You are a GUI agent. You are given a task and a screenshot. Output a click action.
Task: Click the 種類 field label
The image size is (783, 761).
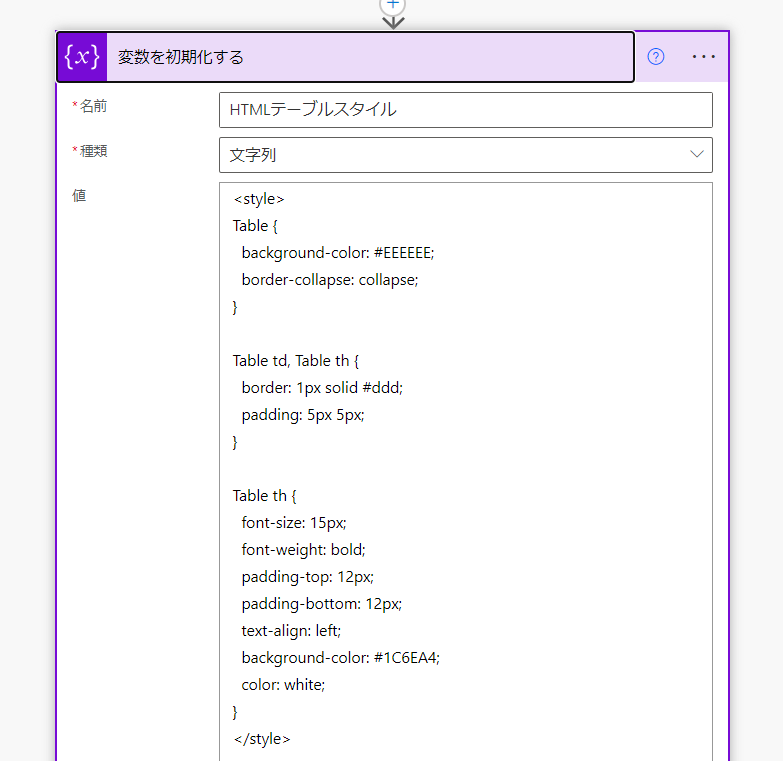click(93, 151)
